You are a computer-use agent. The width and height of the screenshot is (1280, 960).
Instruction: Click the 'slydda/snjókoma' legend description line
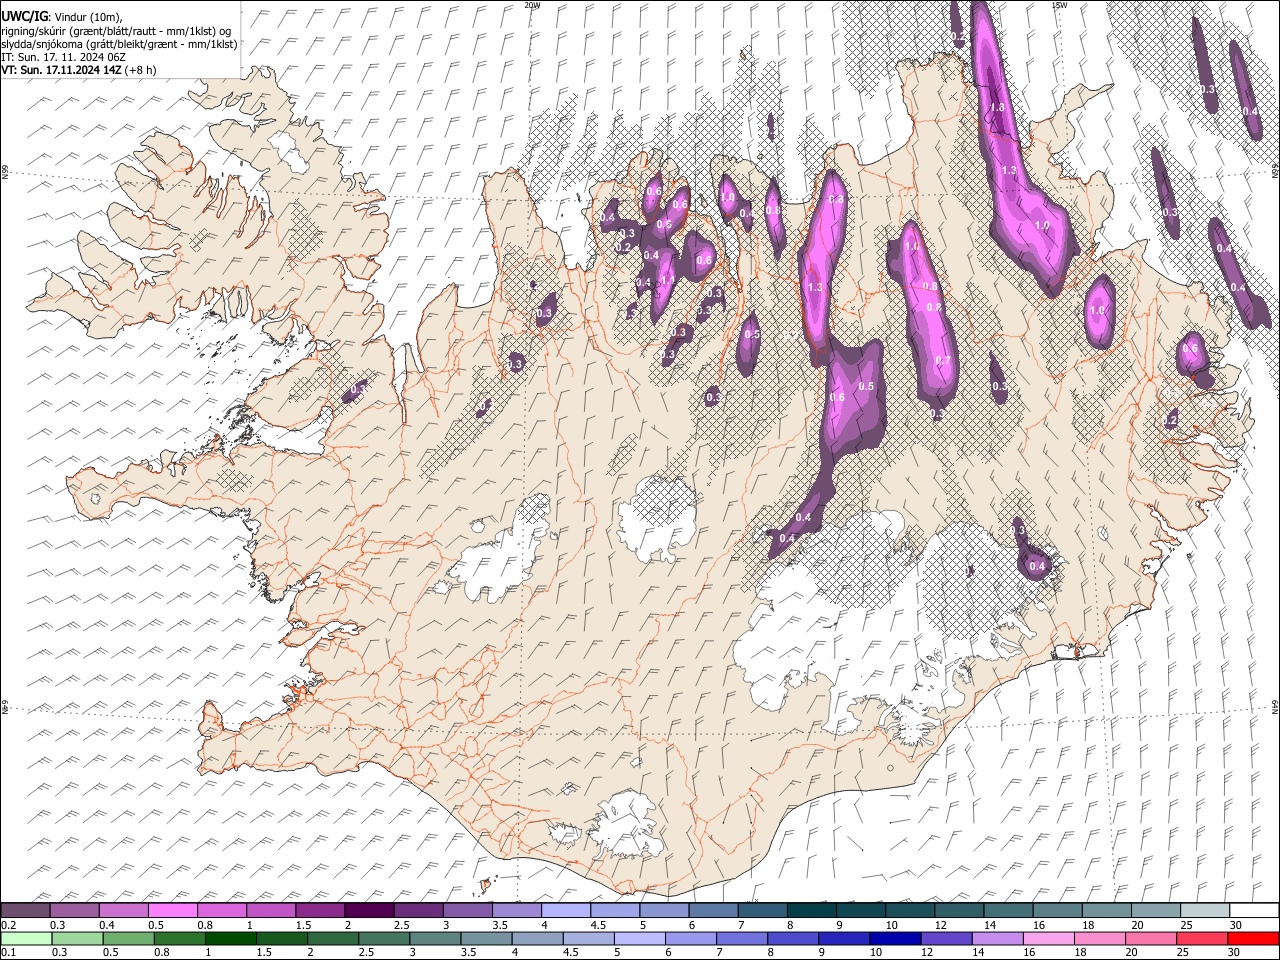pyautogui.click(x=119, y=44)
